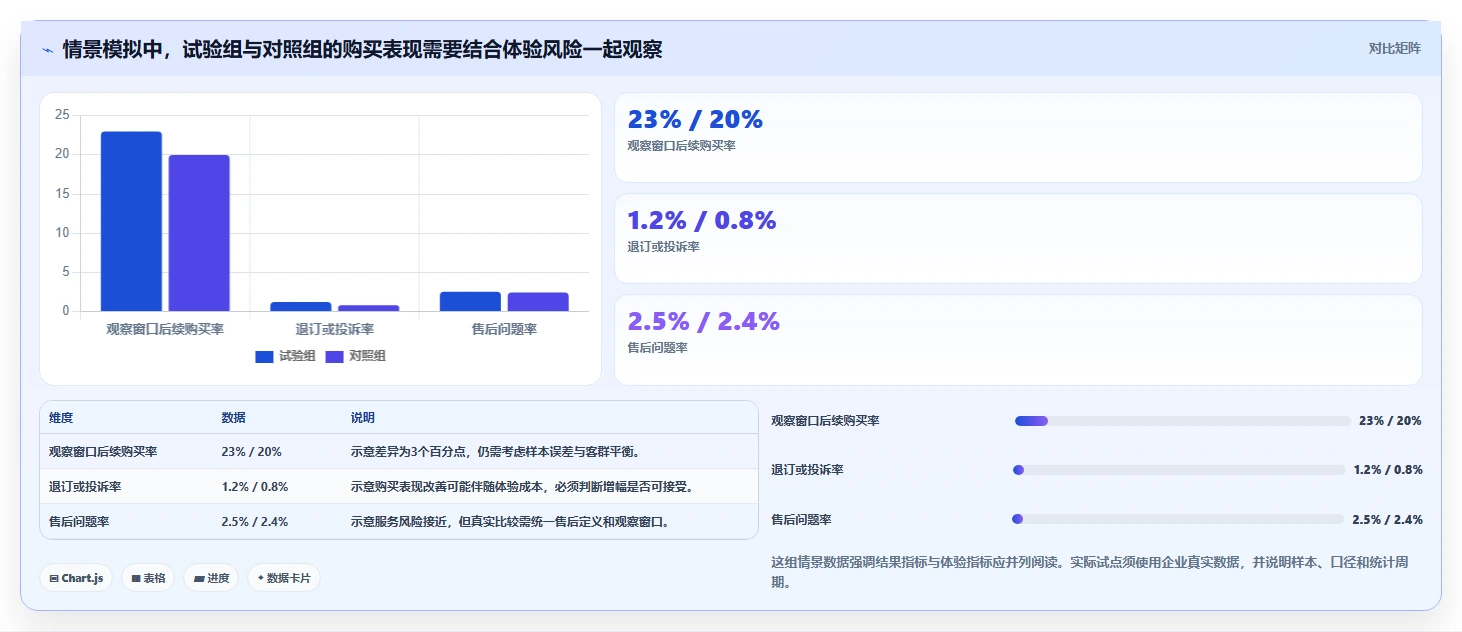Toggle the 试验组 legend item

pyautogui.click(x=285, y=356)
